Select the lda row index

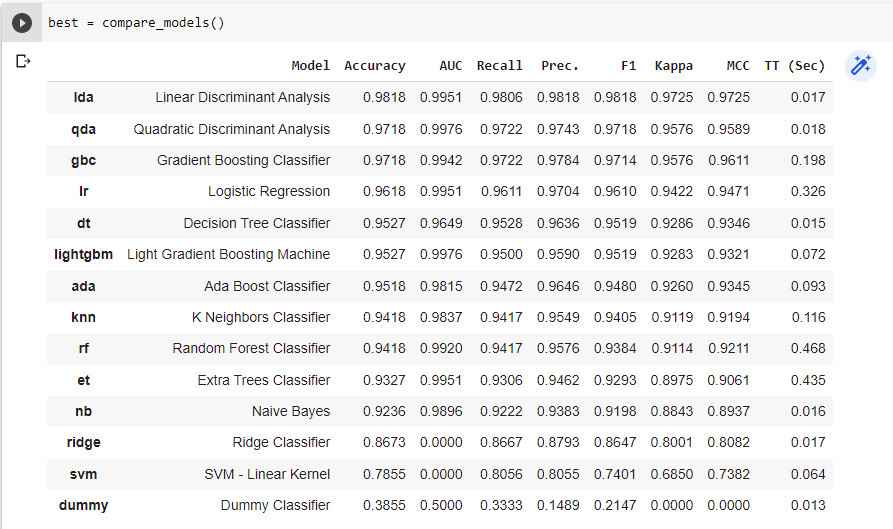(x=84, y=98)
